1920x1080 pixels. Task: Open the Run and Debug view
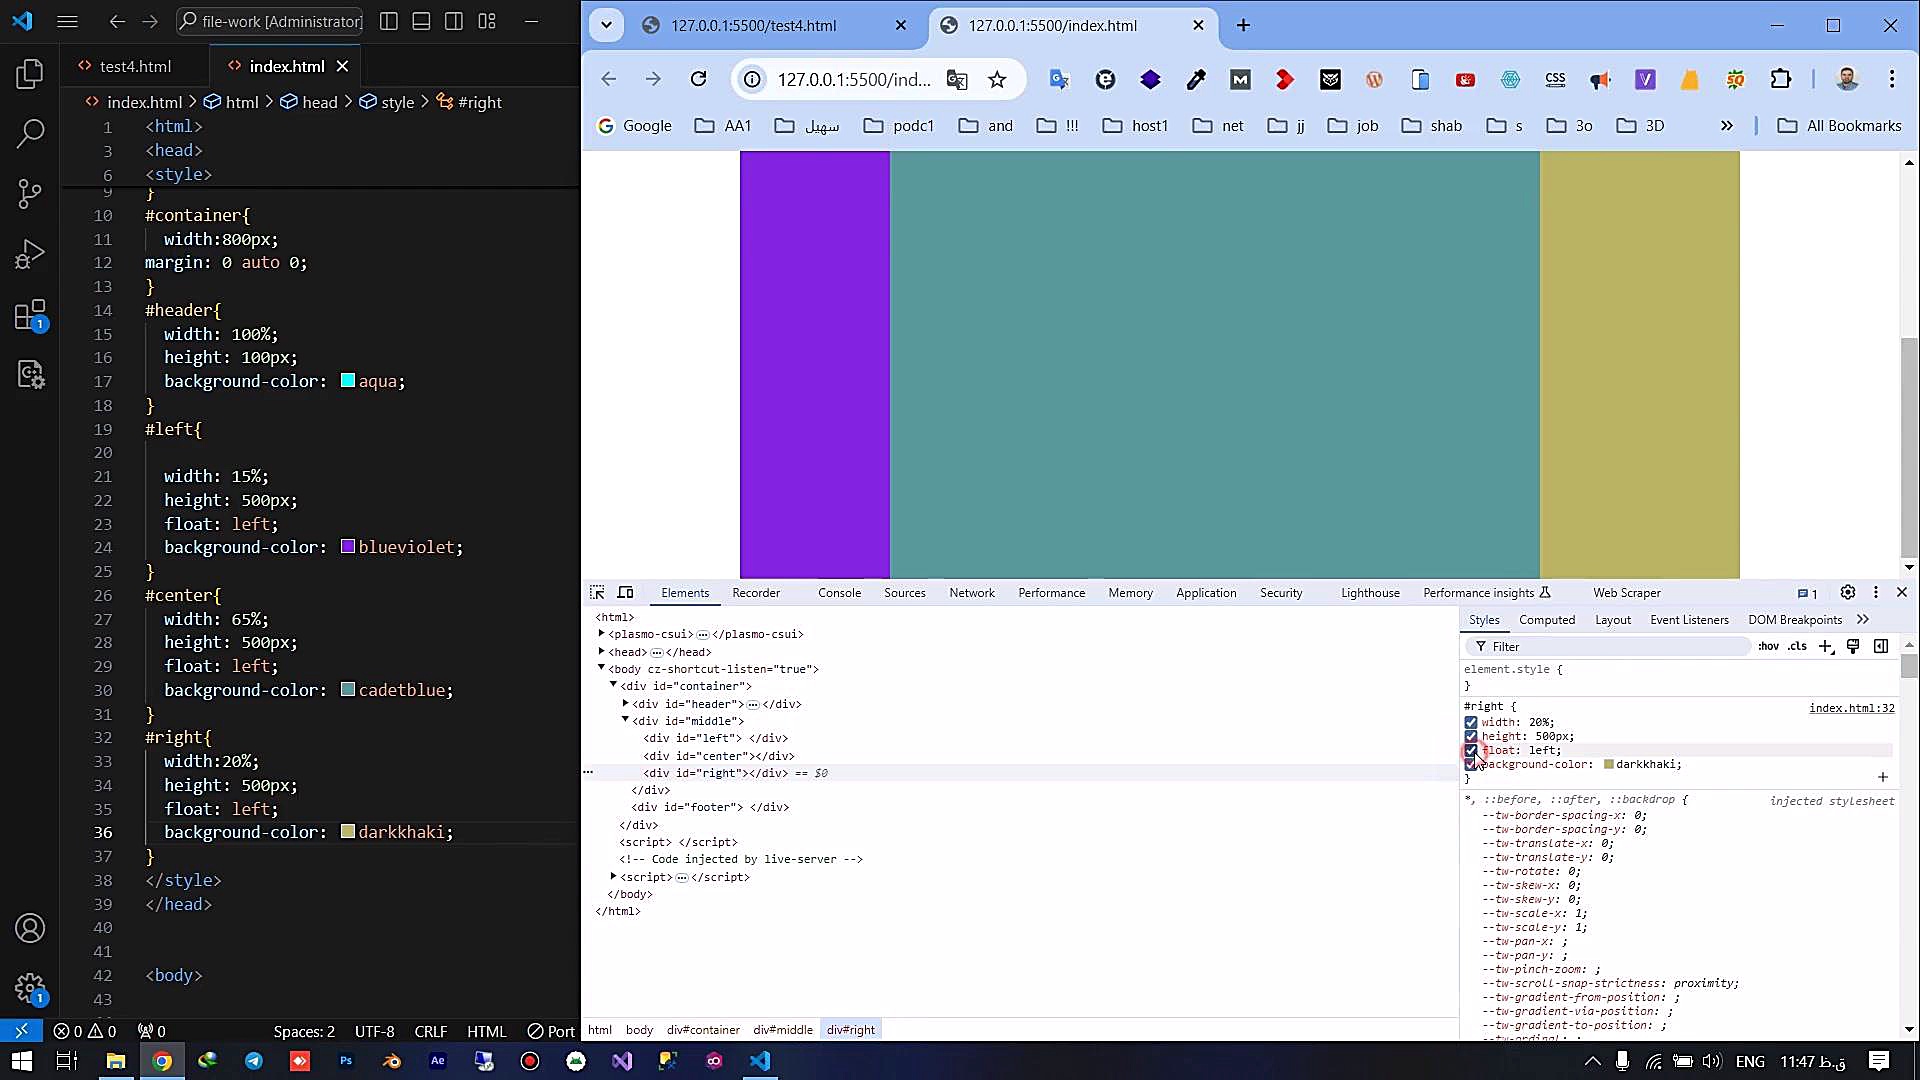(x=30, y=254)
